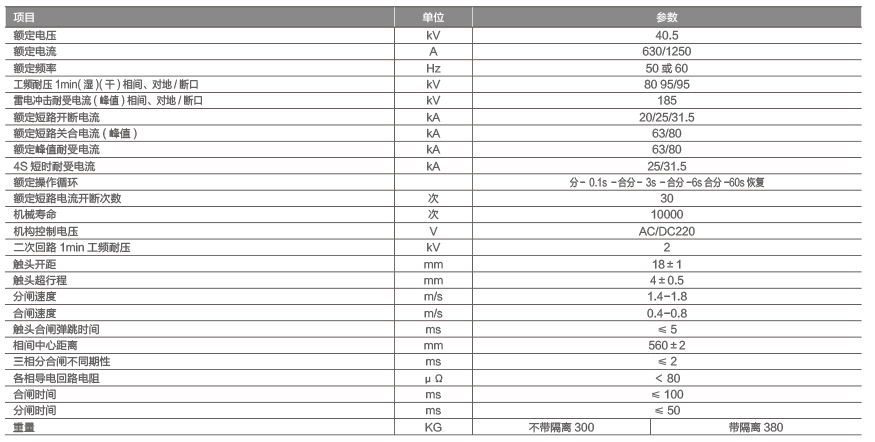Click the 80 95/95 value cell
The width and height of the screenshot is (875, 442).
[x=665, y=85]
